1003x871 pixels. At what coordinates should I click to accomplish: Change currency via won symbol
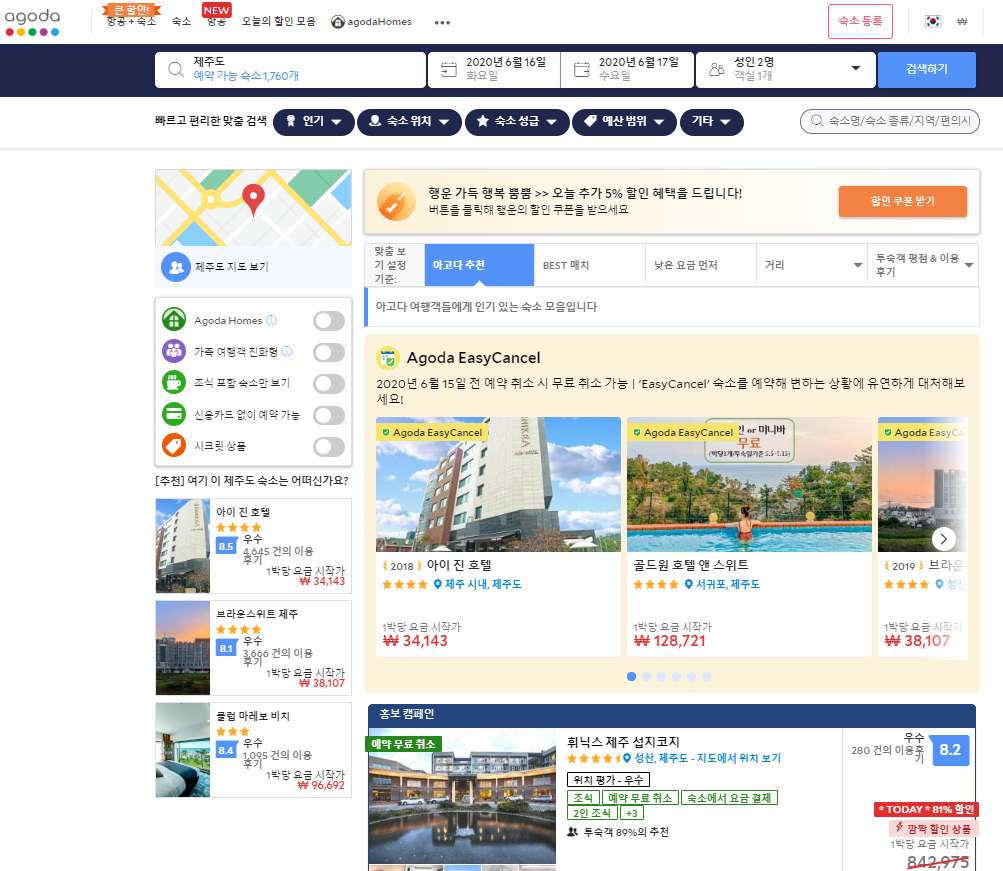pos(961,21)
